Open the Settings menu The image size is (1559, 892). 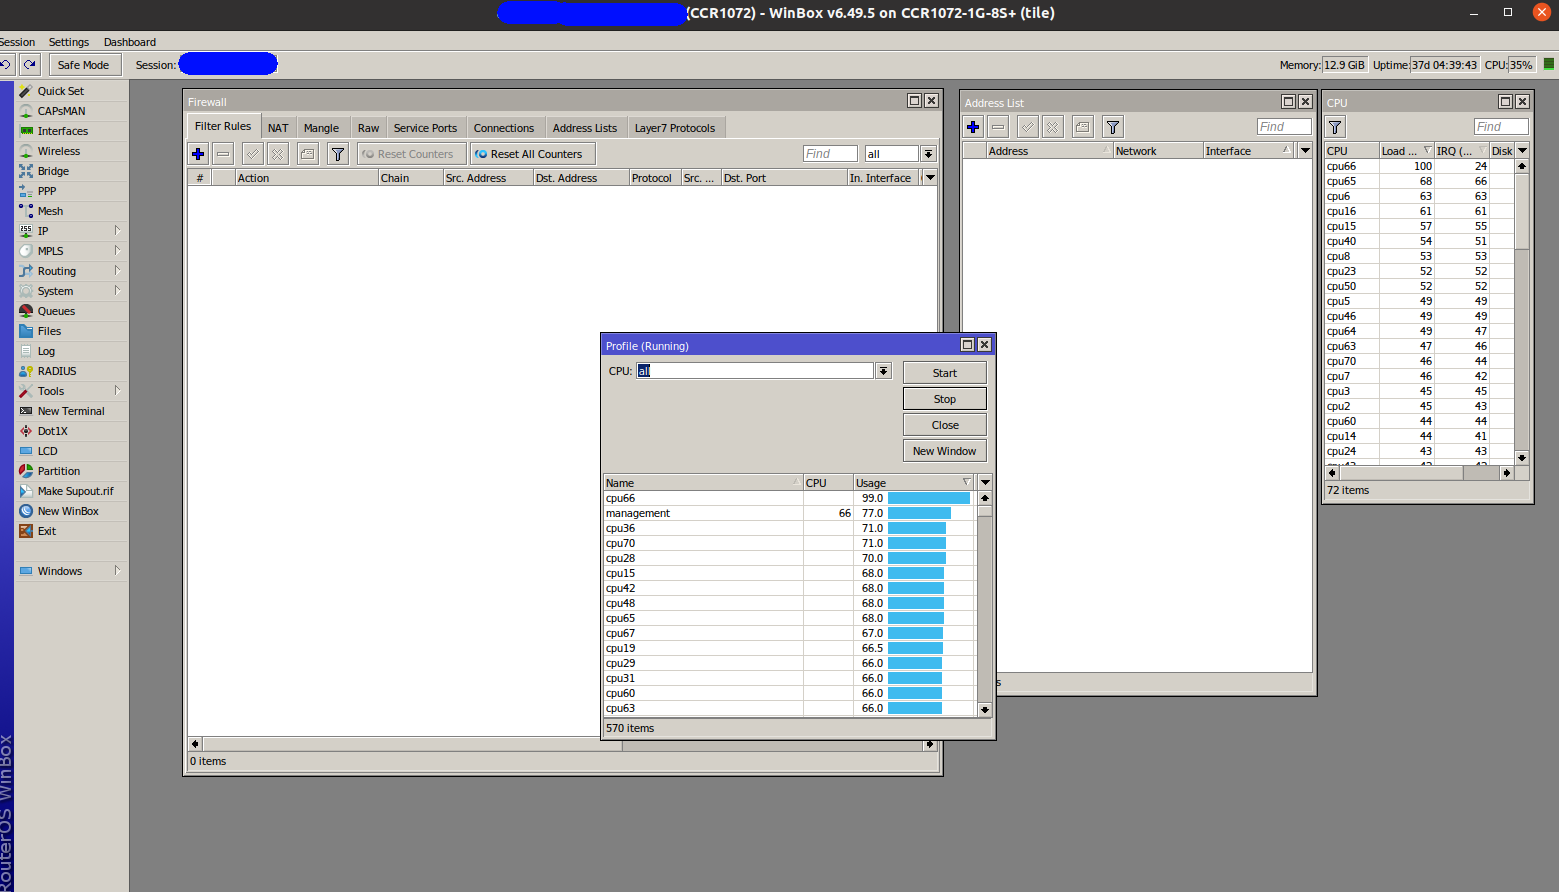point(69,42)
